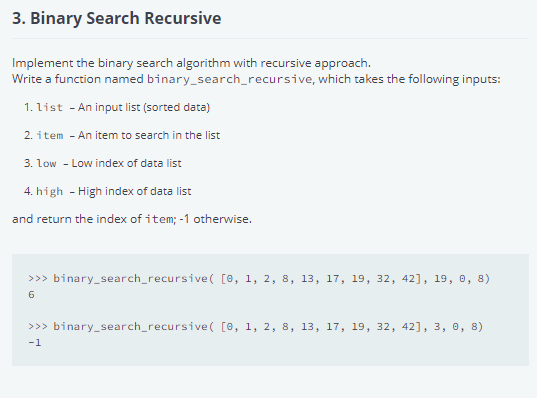
Task: Click the 'low' parameter code word
Action: [x=46, y=163]
